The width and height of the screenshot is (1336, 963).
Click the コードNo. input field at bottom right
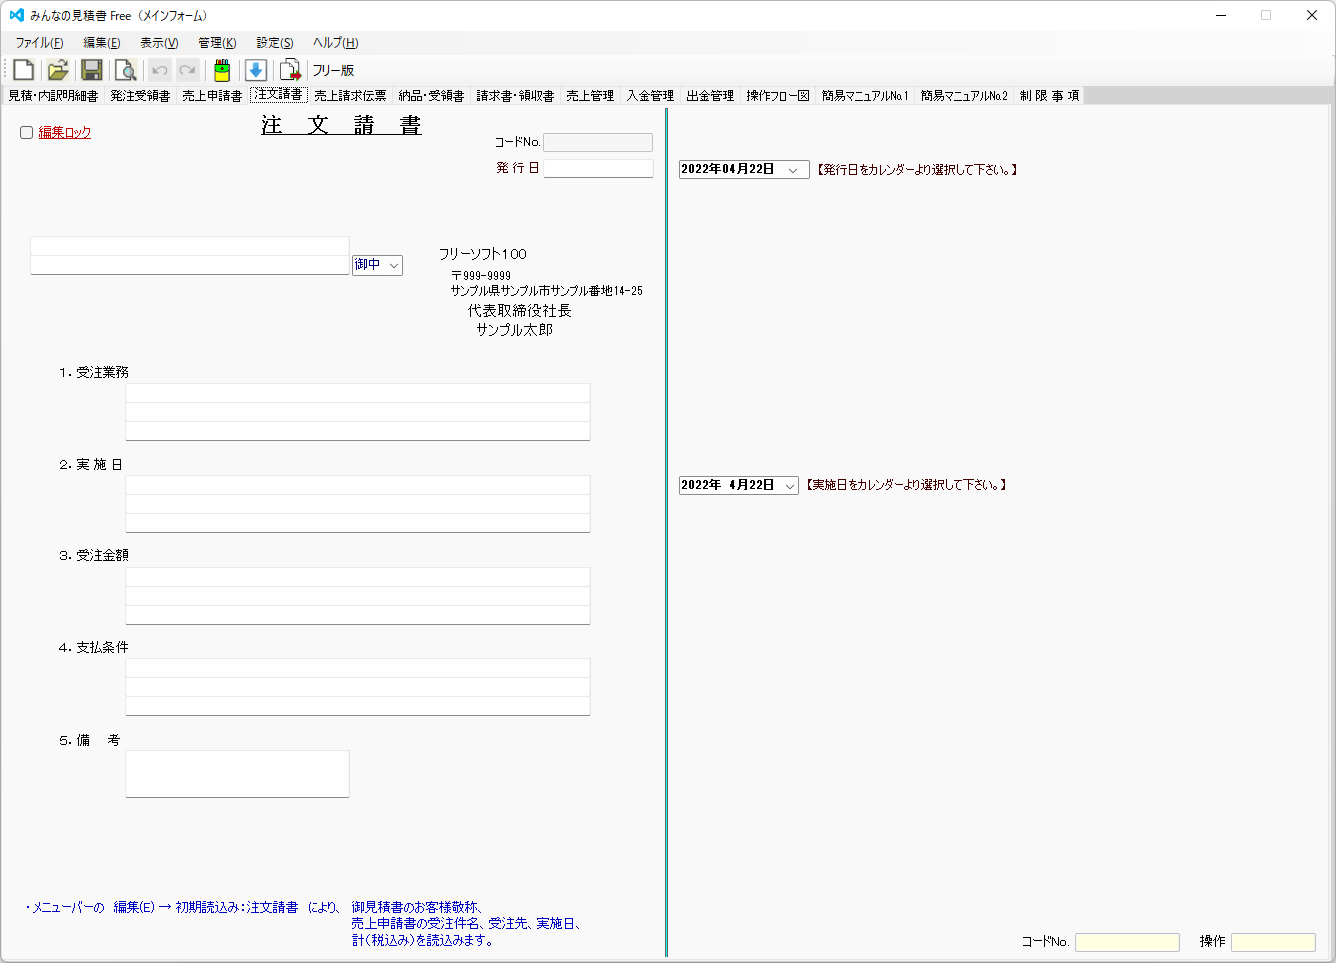pyautogui.click(x=1127, y=941)
